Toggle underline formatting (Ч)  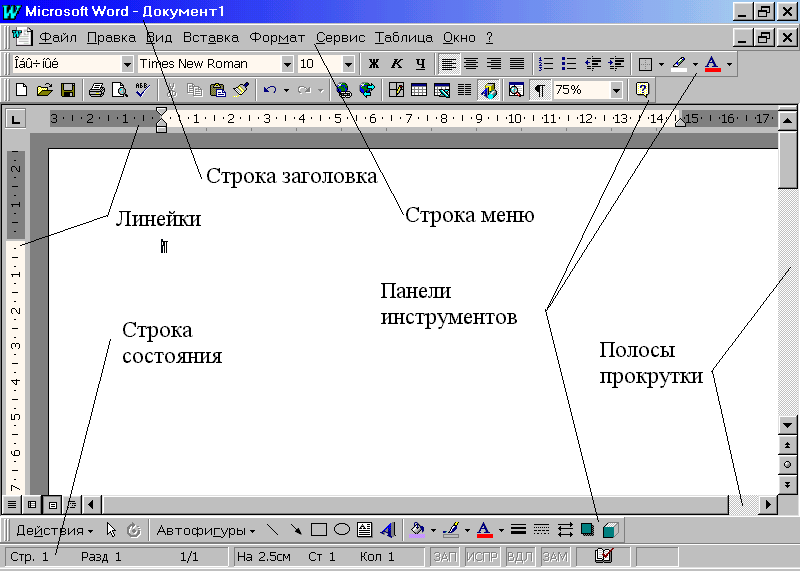coord(420,64)
